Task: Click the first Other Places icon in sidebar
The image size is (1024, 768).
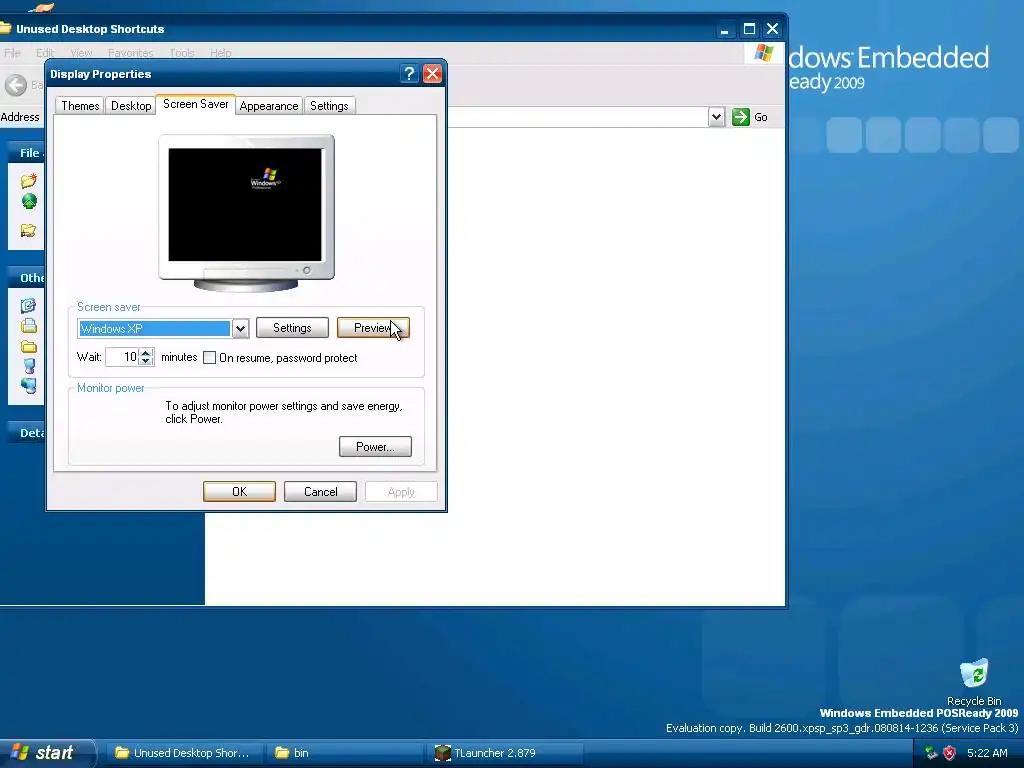Action: tap(28, 305)
